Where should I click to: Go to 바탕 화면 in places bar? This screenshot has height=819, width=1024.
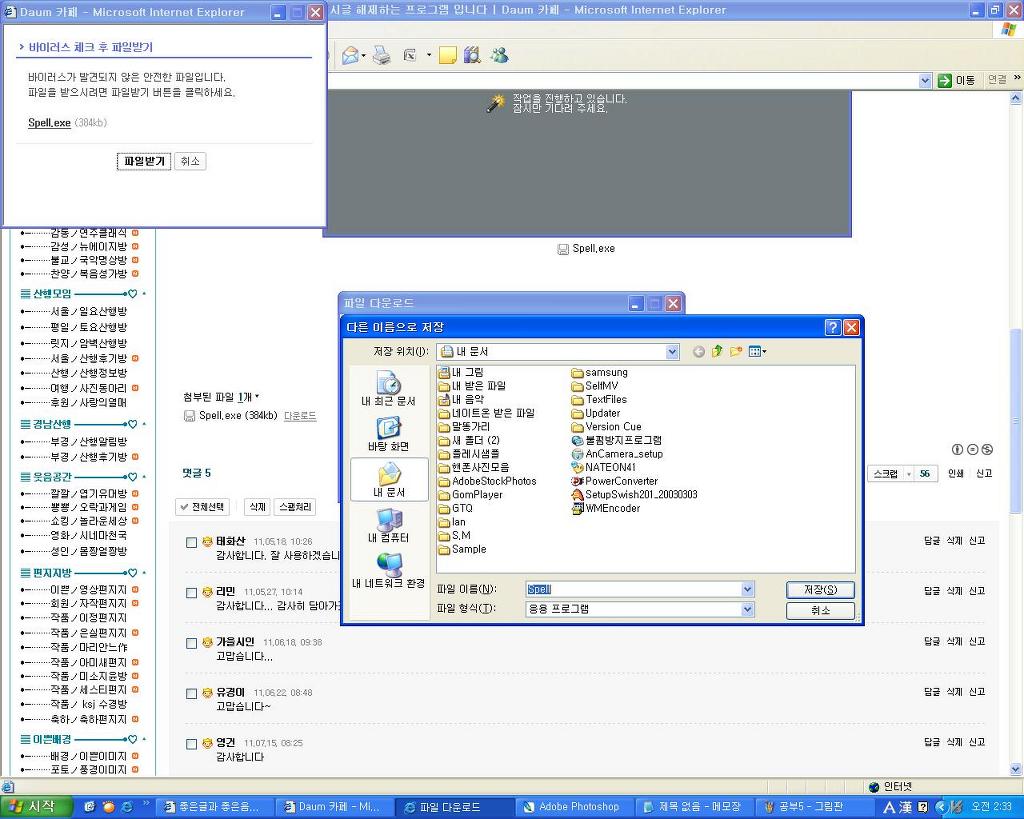click(388, 433)
